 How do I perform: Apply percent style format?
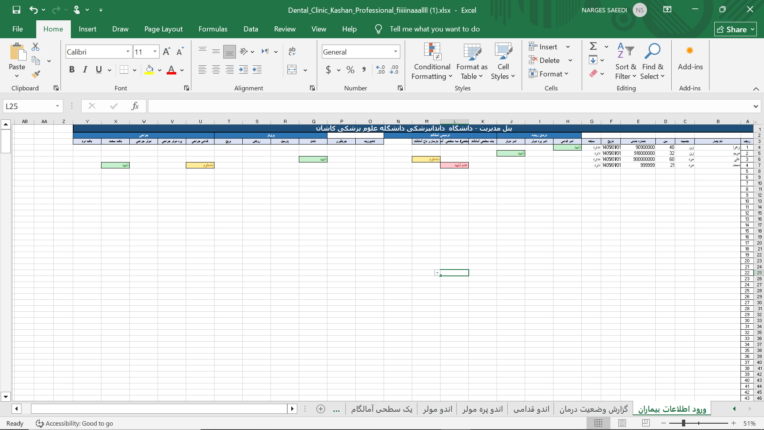(x=350, y=70)
